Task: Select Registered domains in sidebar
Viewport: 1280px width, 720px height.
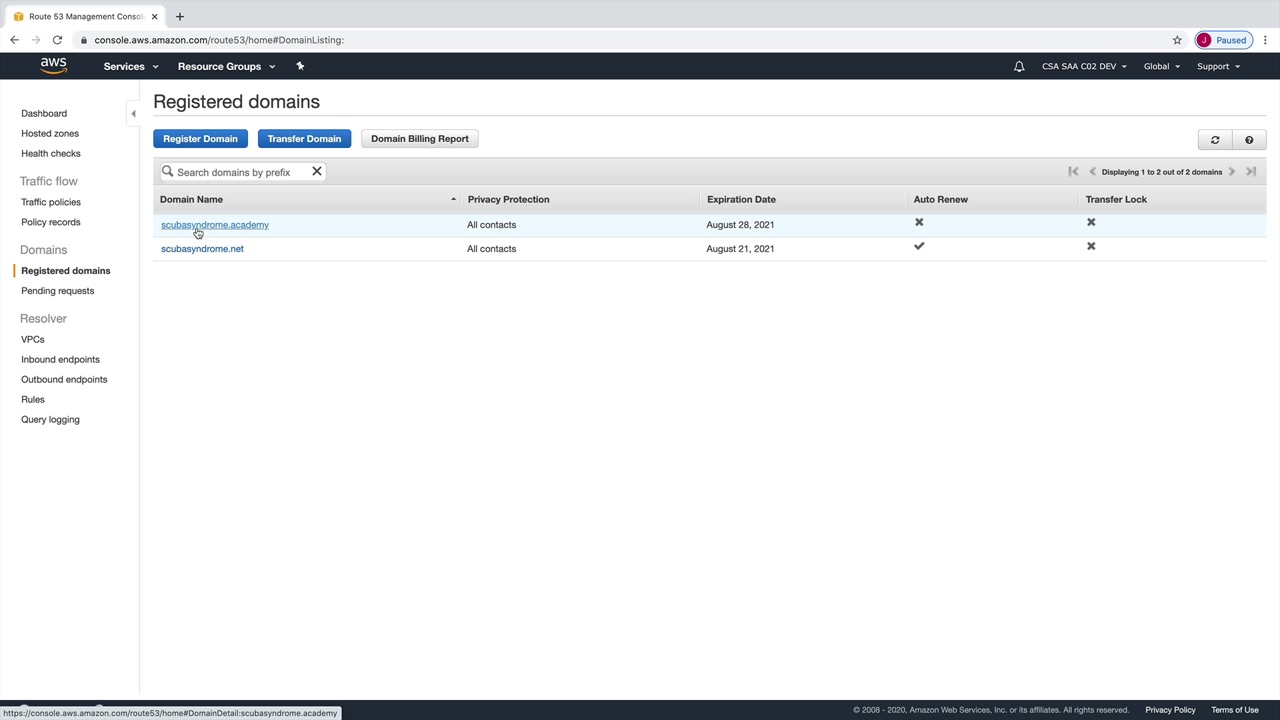Action: (66, 270)
